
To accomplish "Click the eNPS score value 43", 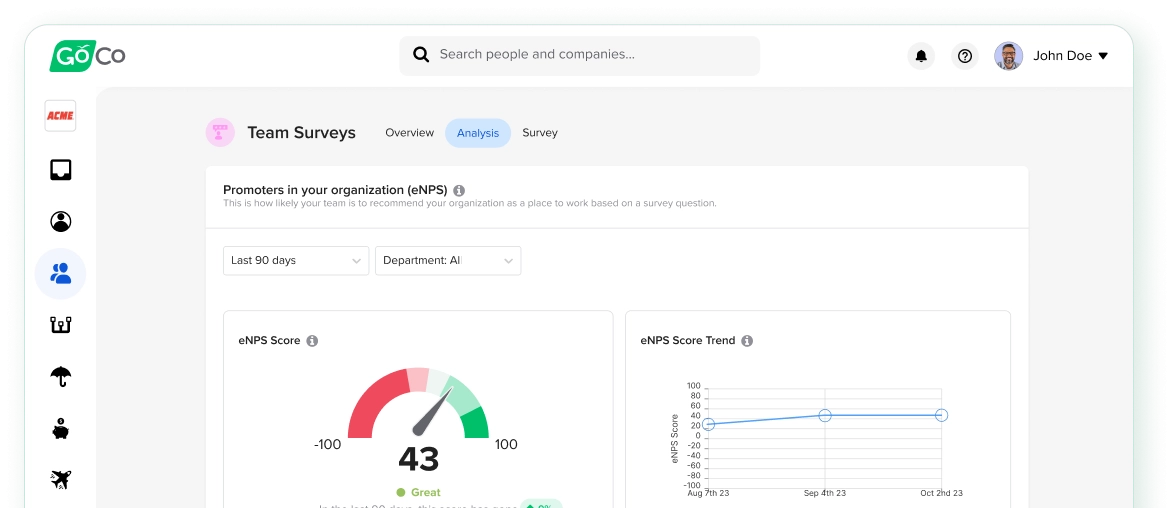I will [419, 459].
